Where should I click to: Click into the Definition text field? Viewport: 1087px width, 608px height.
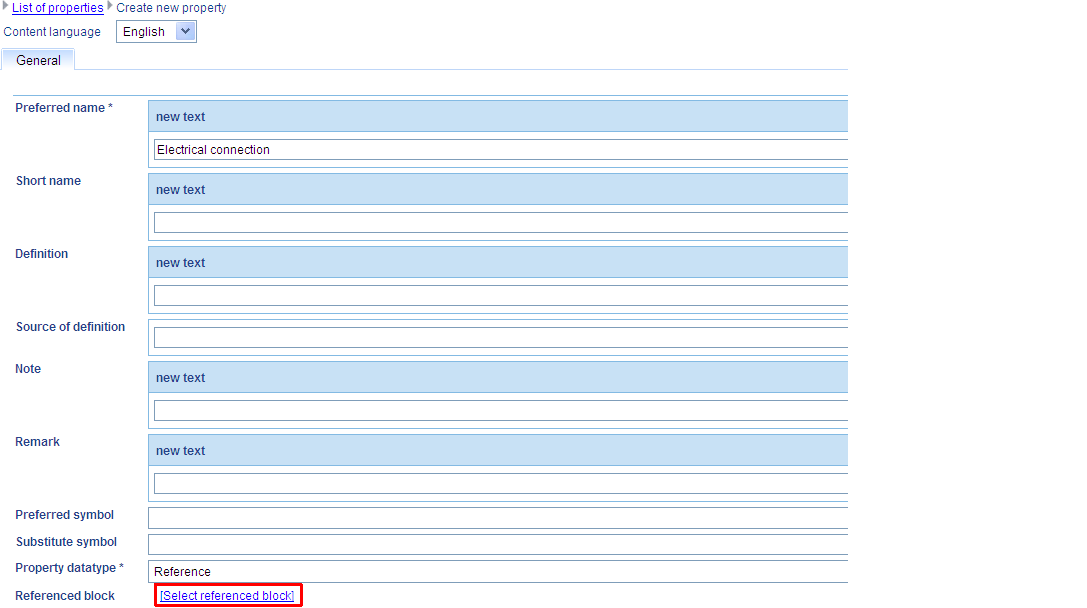500,296
